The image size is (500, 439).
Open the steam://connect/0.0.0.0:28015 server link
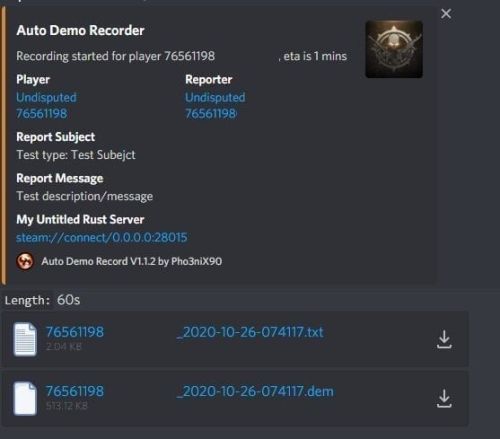[102, 237]
